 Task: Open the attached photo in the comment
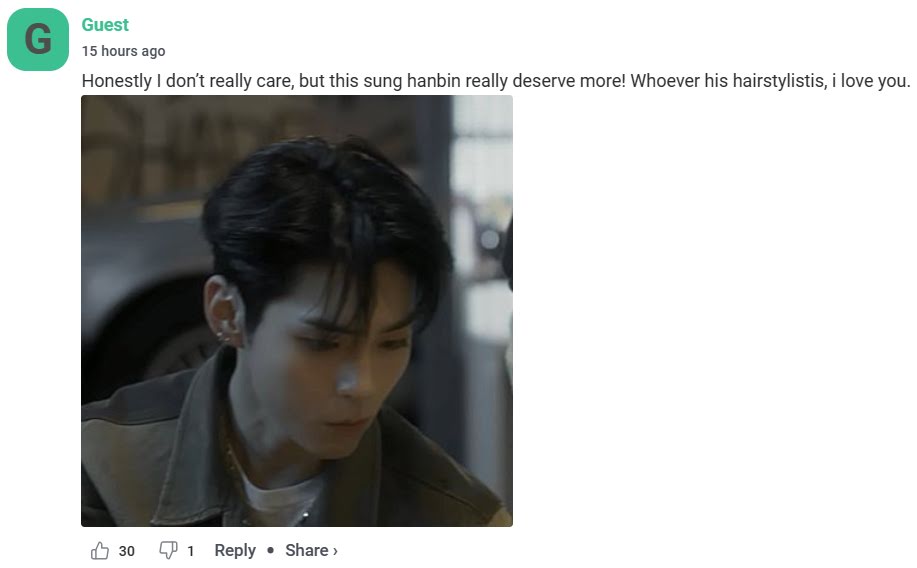[297, 311]
